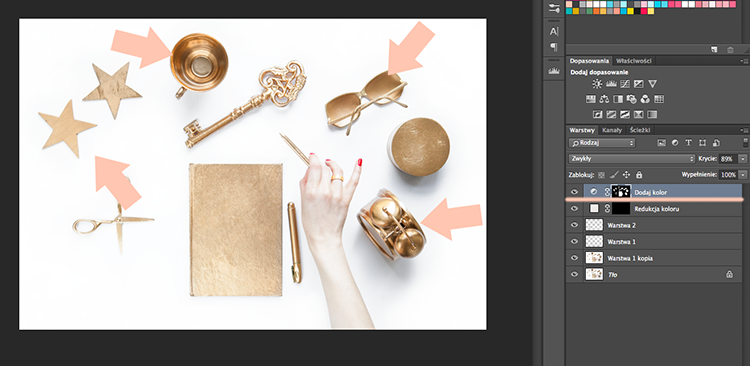This screenshot has width=750, height=366.
Task: Switch to the Właściwości tab
Action: [634, 61]
